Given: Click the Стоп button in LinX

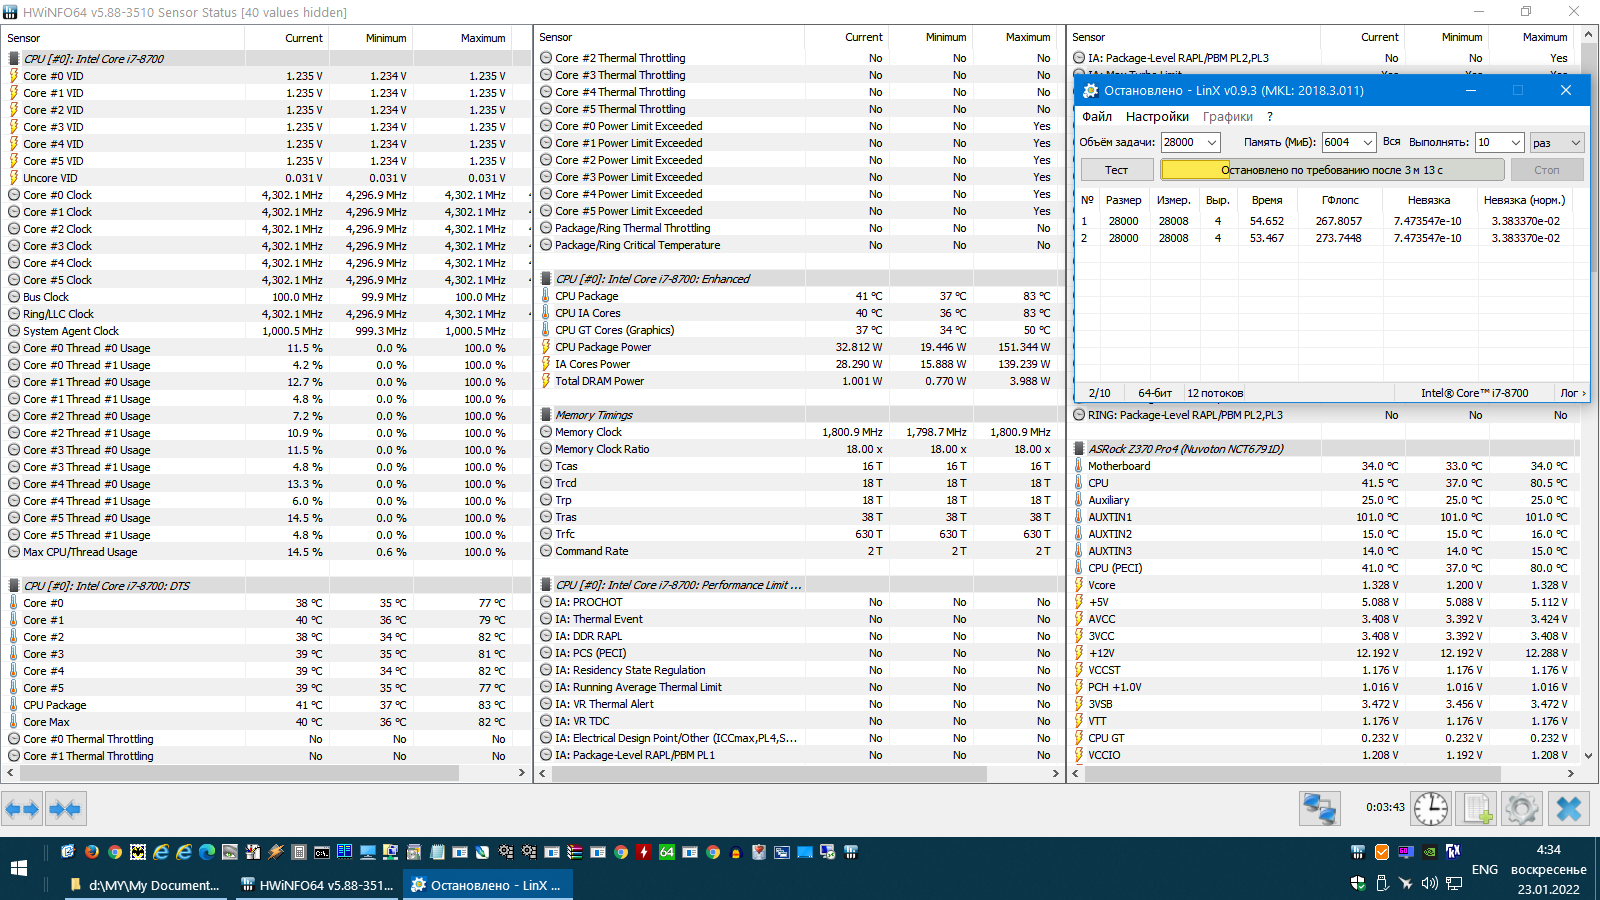Looking at the screenshot, I should pyautogui.click(x=1547, y=170).
